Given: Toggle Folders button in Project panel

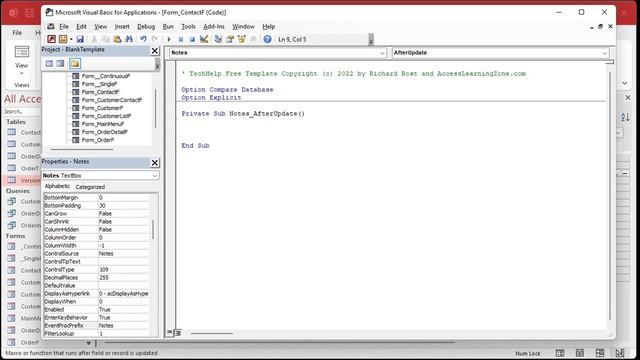Looking at the screenshot, I should click(x=75, y=64).
